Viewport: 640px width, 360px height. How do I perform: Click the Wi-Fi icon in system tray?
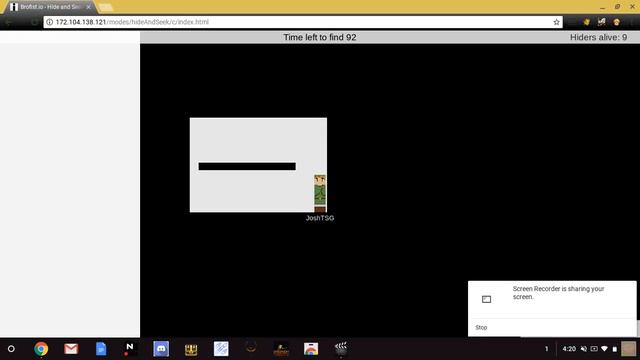(x=604, y=349)
